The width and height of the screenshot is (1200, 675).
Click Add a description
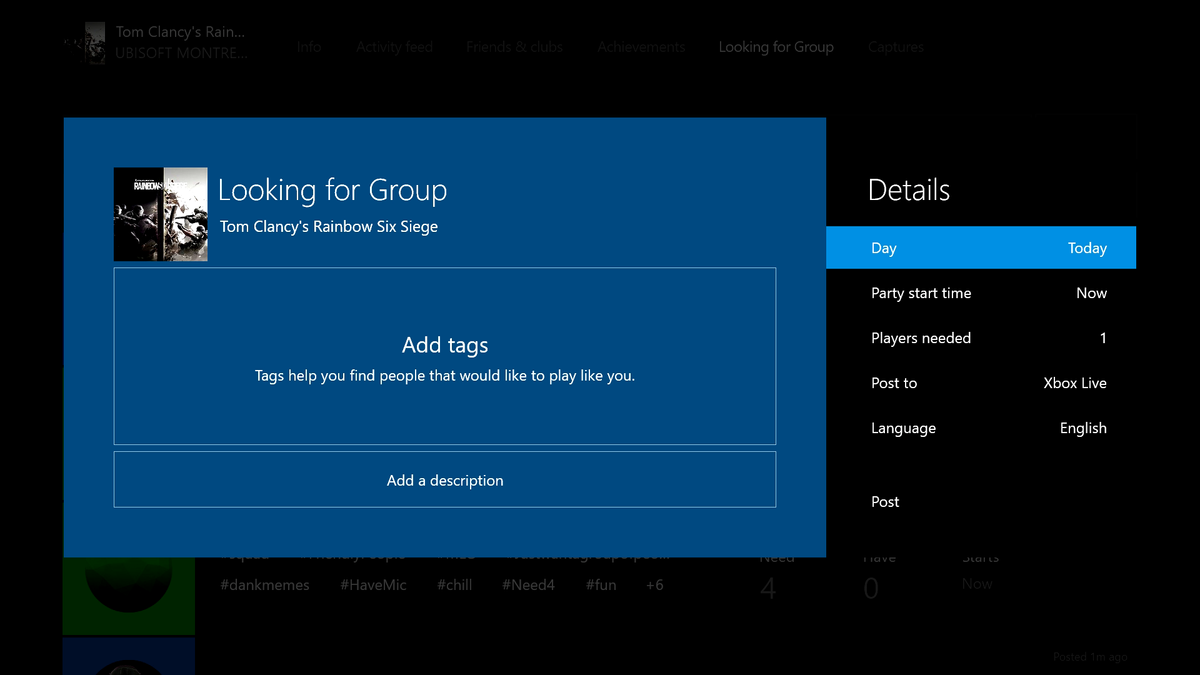click(444, 479)
